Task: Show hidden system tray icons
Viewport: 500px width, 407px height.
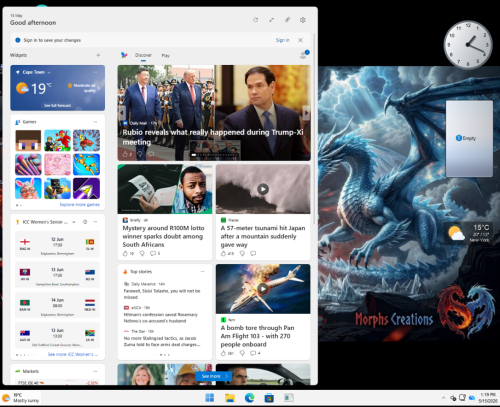Action: [443, 398]
